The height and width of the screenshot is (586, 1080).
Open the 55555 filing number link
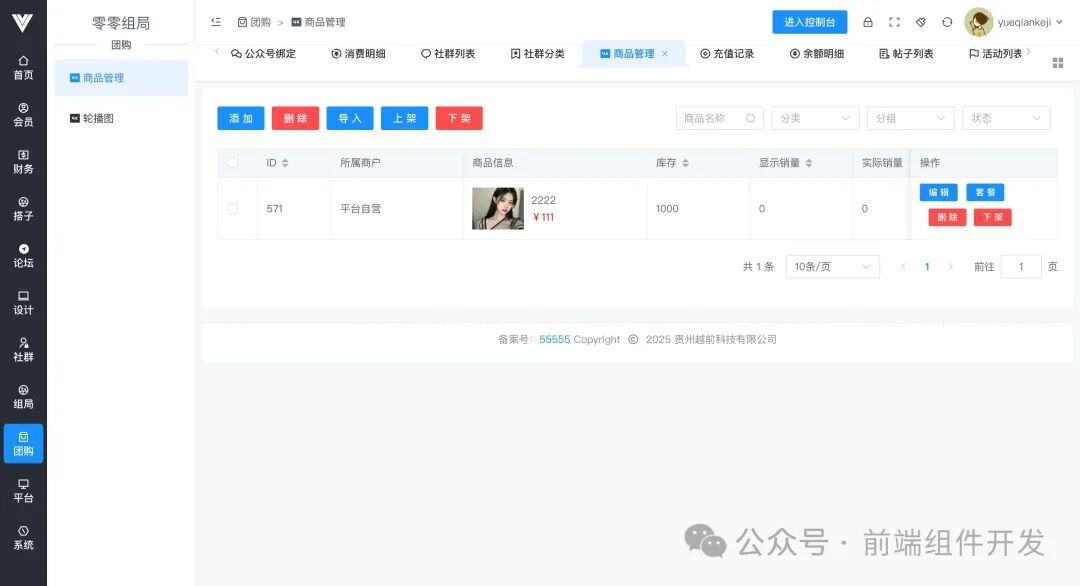[x=554, y=339]
